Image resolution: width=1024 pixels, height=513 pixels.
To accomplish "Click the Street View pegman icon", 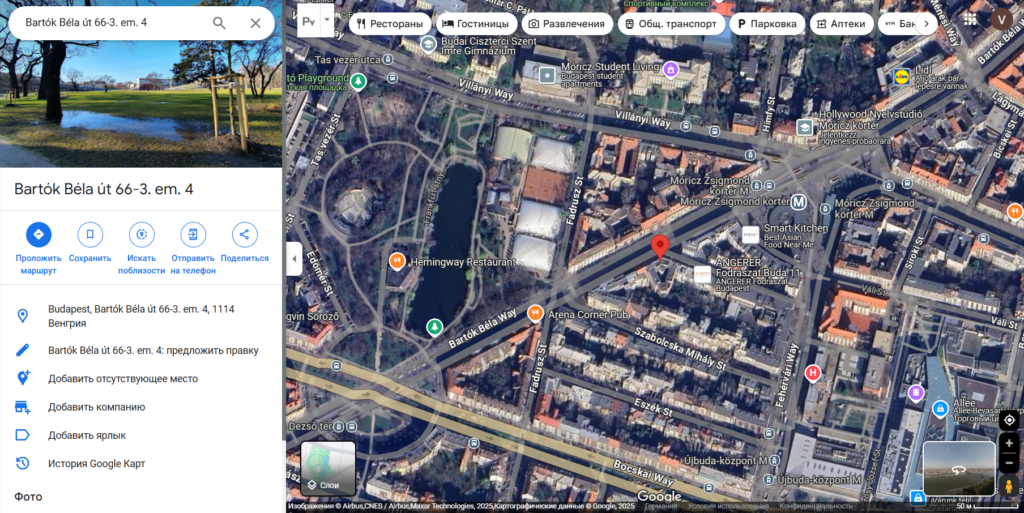I will [1009, 486].
